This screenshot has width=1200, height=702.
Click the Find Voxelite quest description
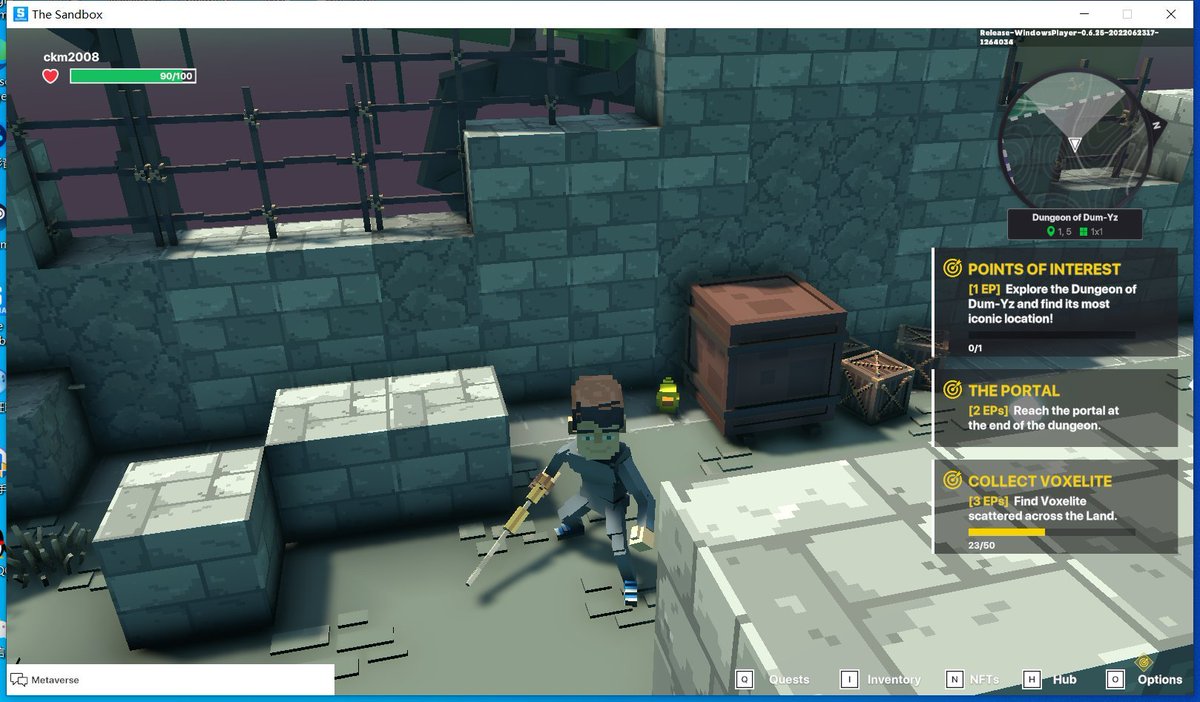tap(1042, 509)
